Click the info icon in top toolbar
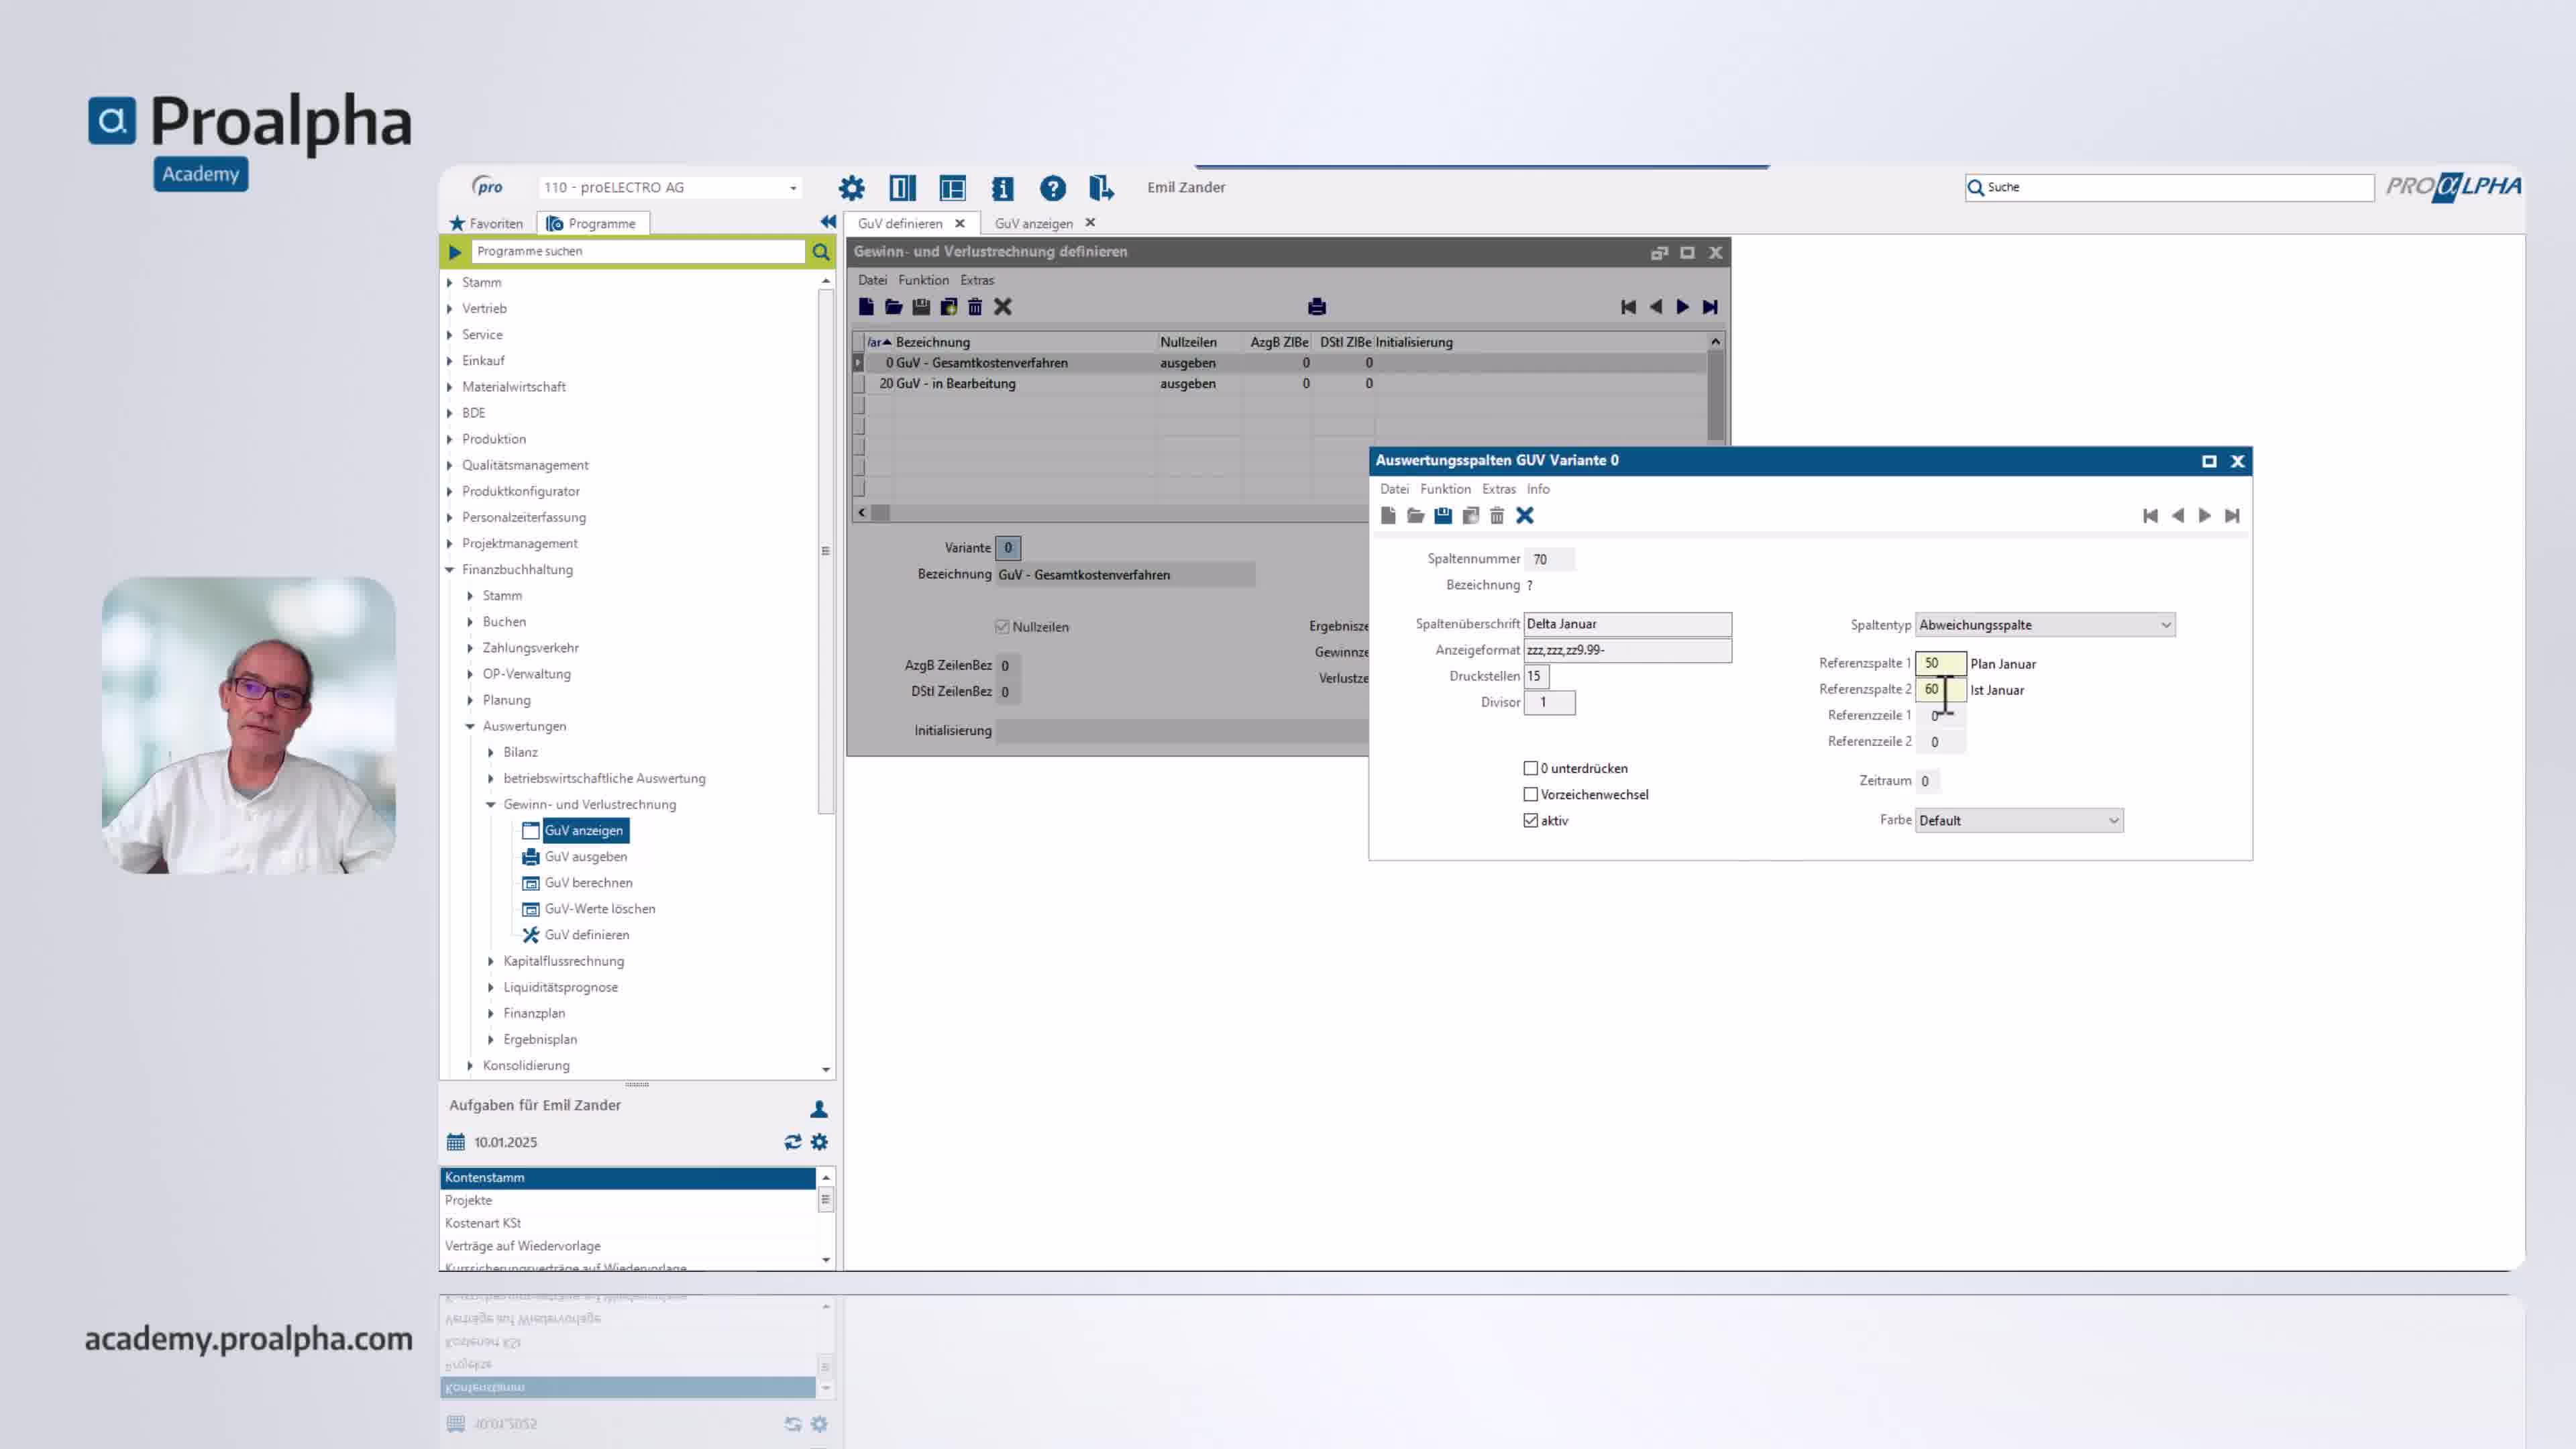 (x=1002, y=188)
